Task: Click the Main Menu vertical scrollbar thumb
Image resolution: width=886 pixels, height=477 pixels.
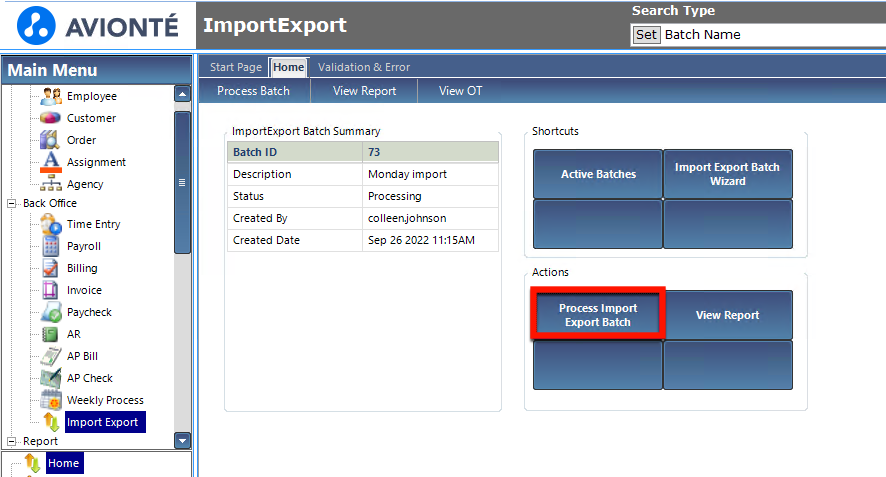Action: click(x=183, y=183)
